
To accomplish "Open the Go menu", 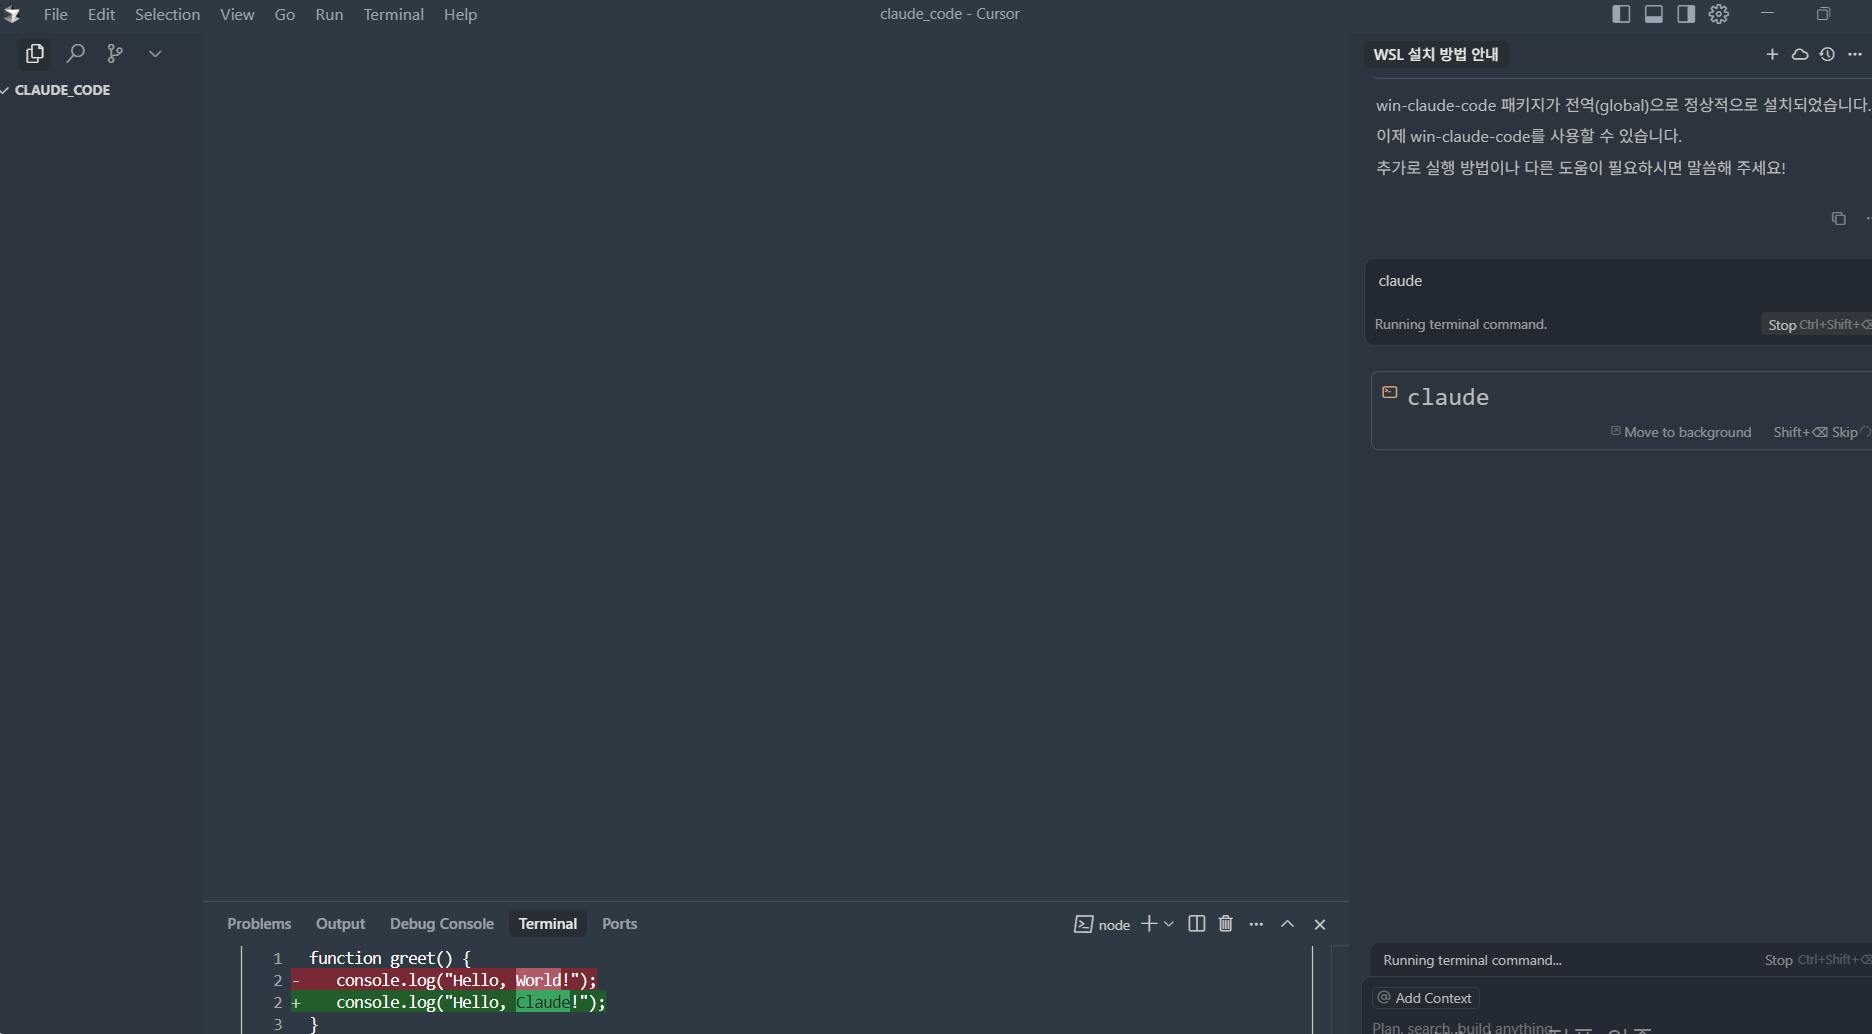I will point(285,14).
